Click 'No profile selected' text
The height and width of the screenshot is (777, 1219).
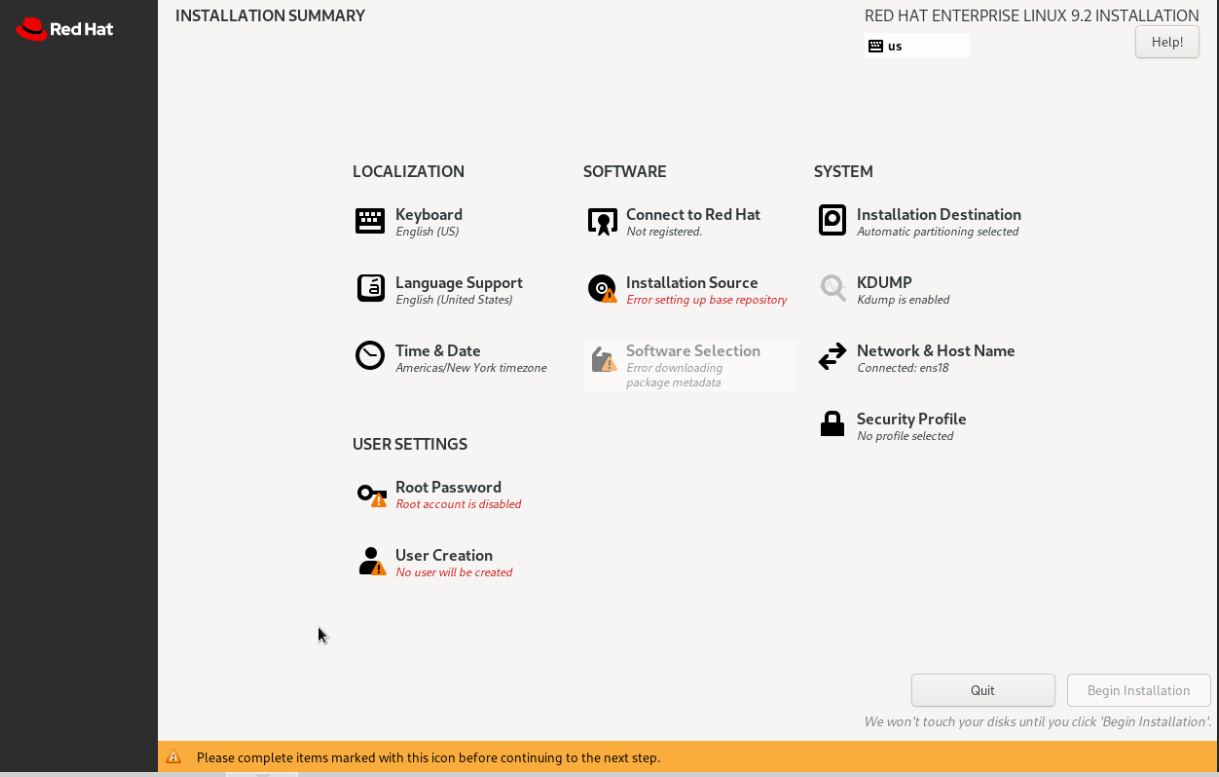[905, 436]
